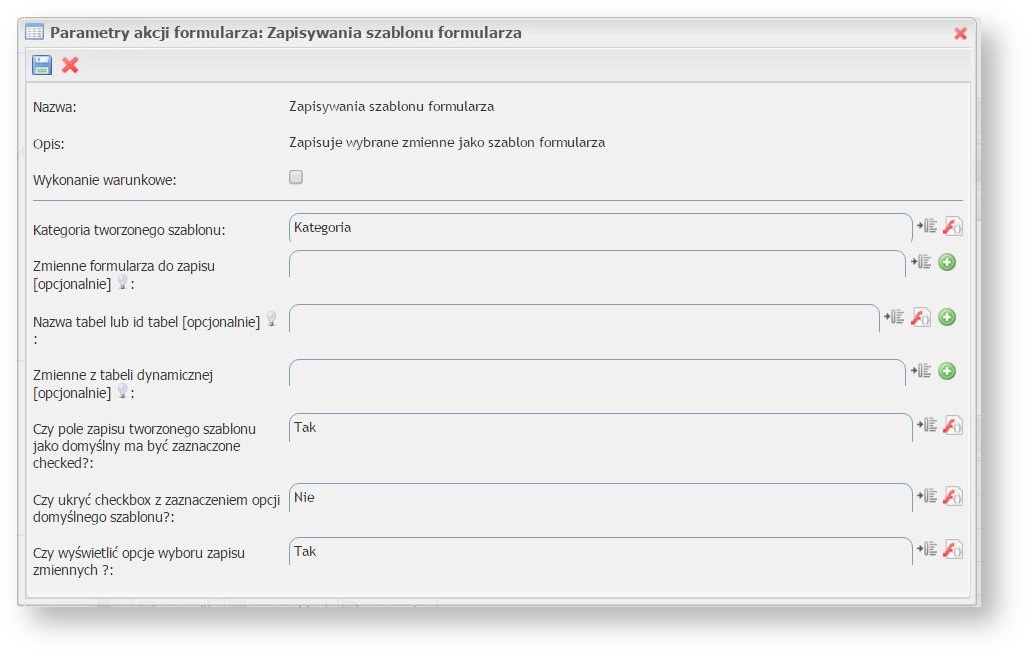Open variable picker for Zmienne formularza do zapisu
Viewport: 1029px width, 655px height.
921,262
